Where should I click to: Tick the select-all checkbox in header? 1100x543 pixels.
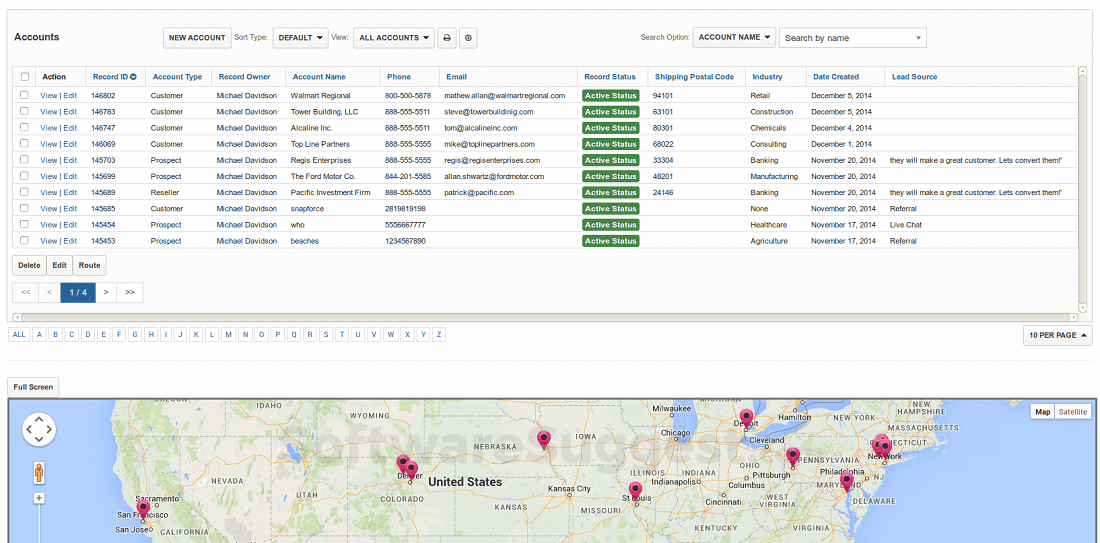[24, 77]
